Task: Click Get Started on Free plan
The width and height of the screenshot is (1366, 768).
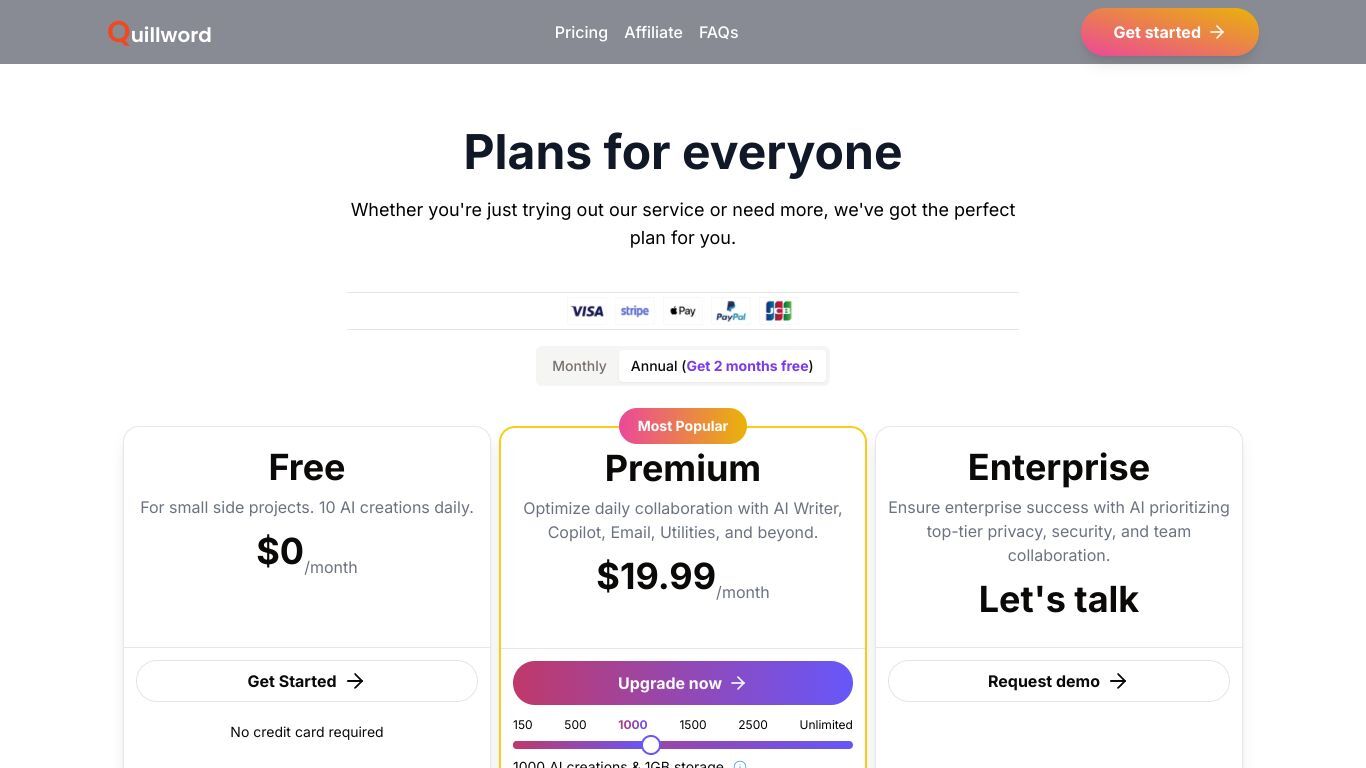Action: pos(307,681)
